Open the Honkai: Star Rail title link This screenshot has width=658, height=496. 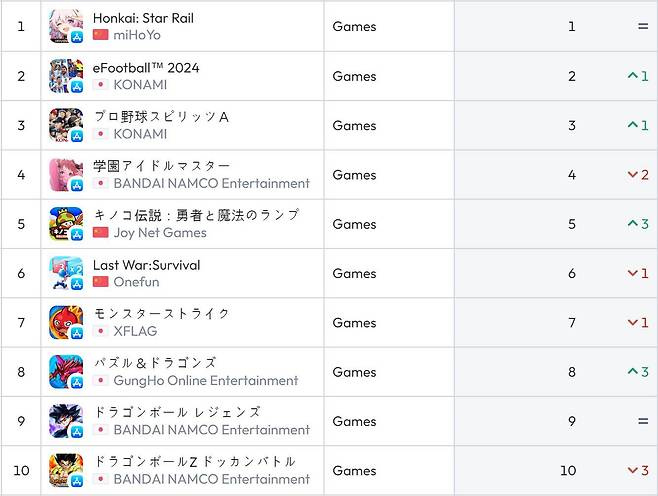click(x=143, y=18)
